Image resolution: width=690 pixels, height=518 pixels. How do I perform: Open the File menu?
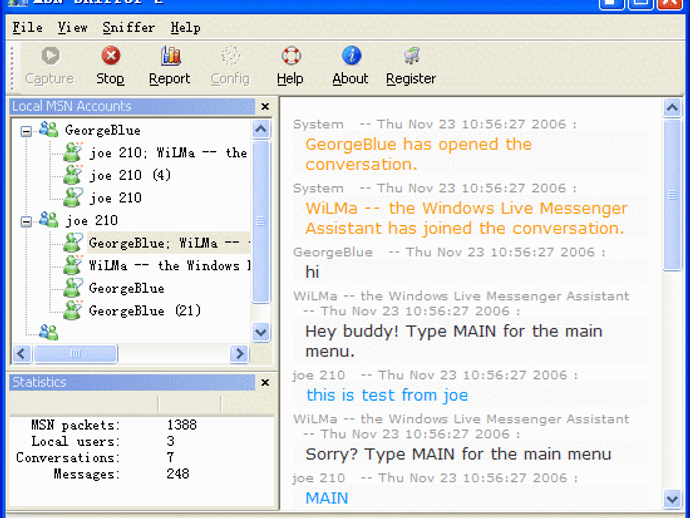point(27,28)
